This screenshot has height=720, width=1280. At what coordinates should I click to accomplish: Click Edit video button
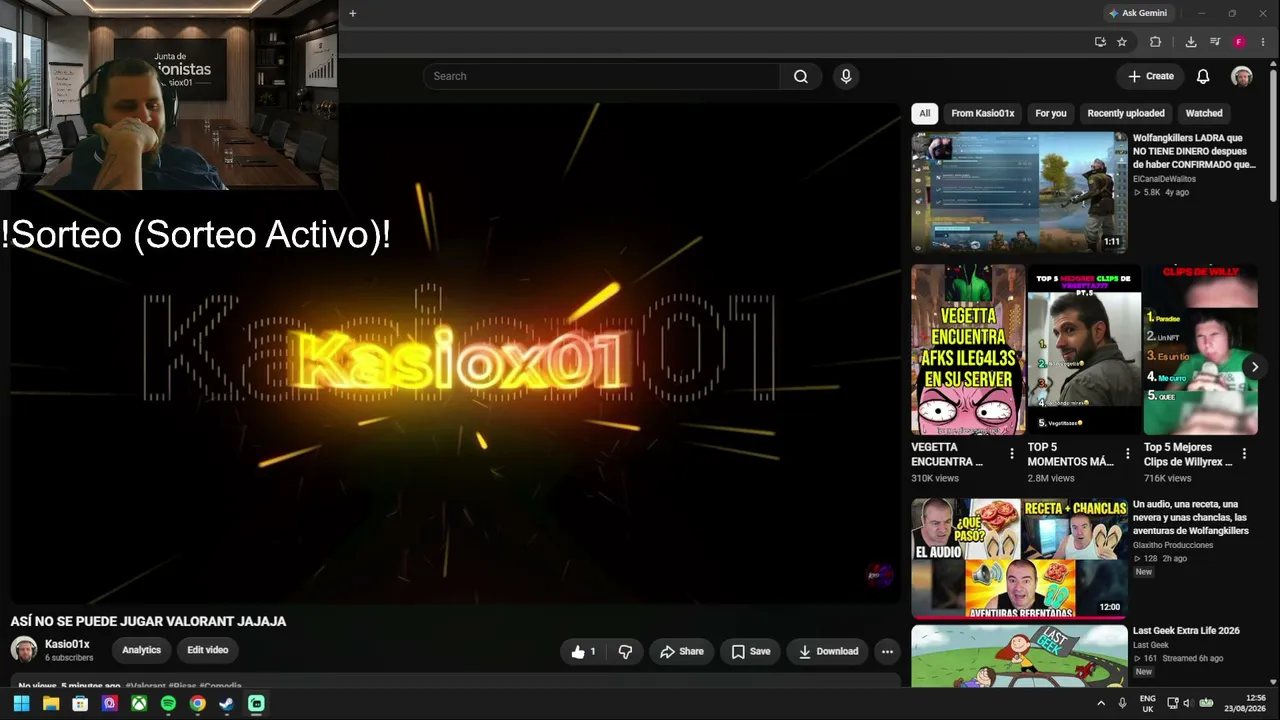pos(208,650)
